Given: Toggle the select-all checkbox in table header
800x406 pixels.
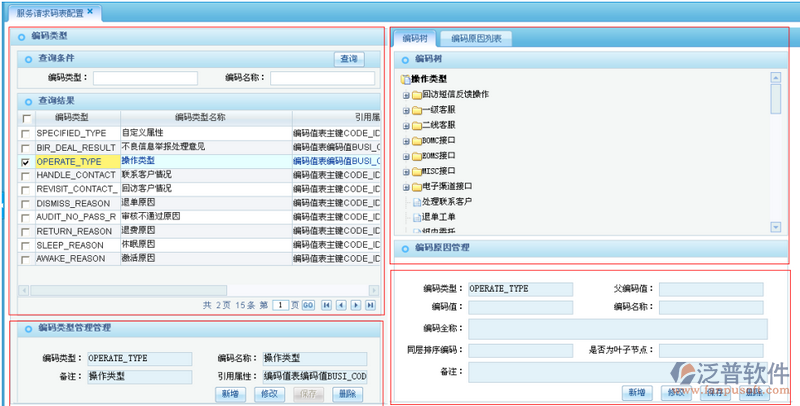Looking at the screenshot, I should coord(26,118).
